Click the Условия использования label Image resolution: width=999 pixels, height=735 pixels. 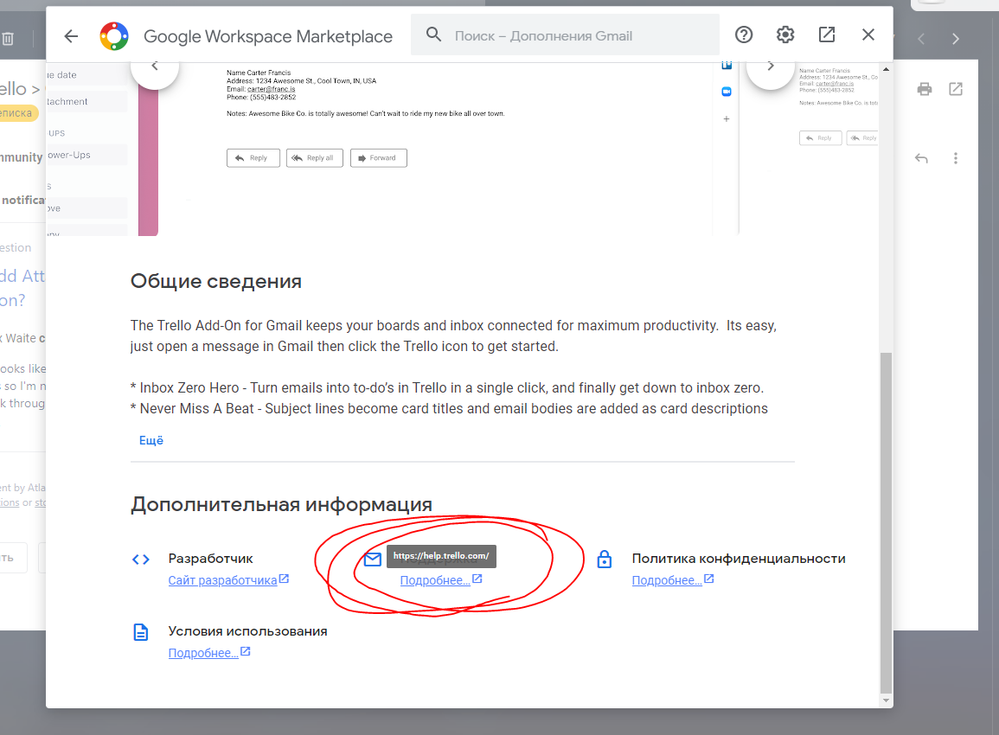(248, 631)
